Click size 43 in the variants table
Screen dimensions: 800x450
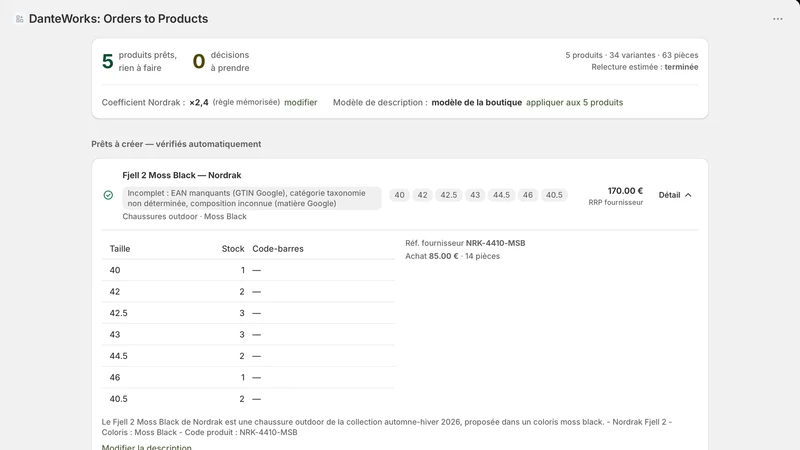(x=115, y=334)
